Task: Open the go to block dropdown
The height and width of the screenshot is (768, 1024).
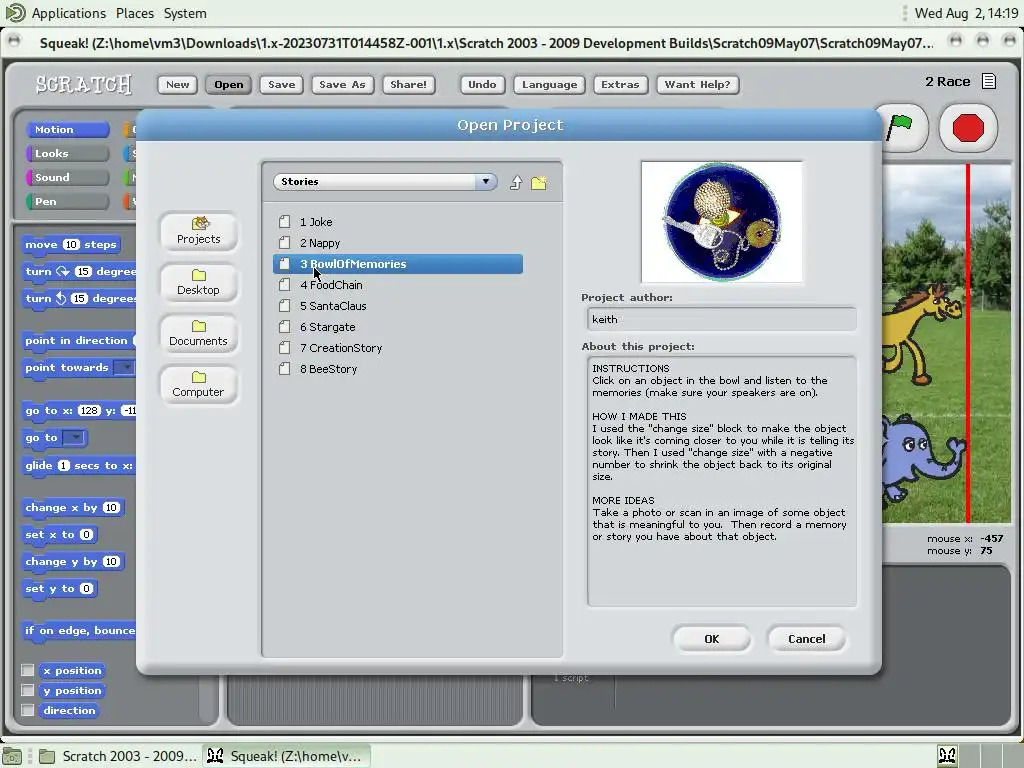Action: [74, 438]
